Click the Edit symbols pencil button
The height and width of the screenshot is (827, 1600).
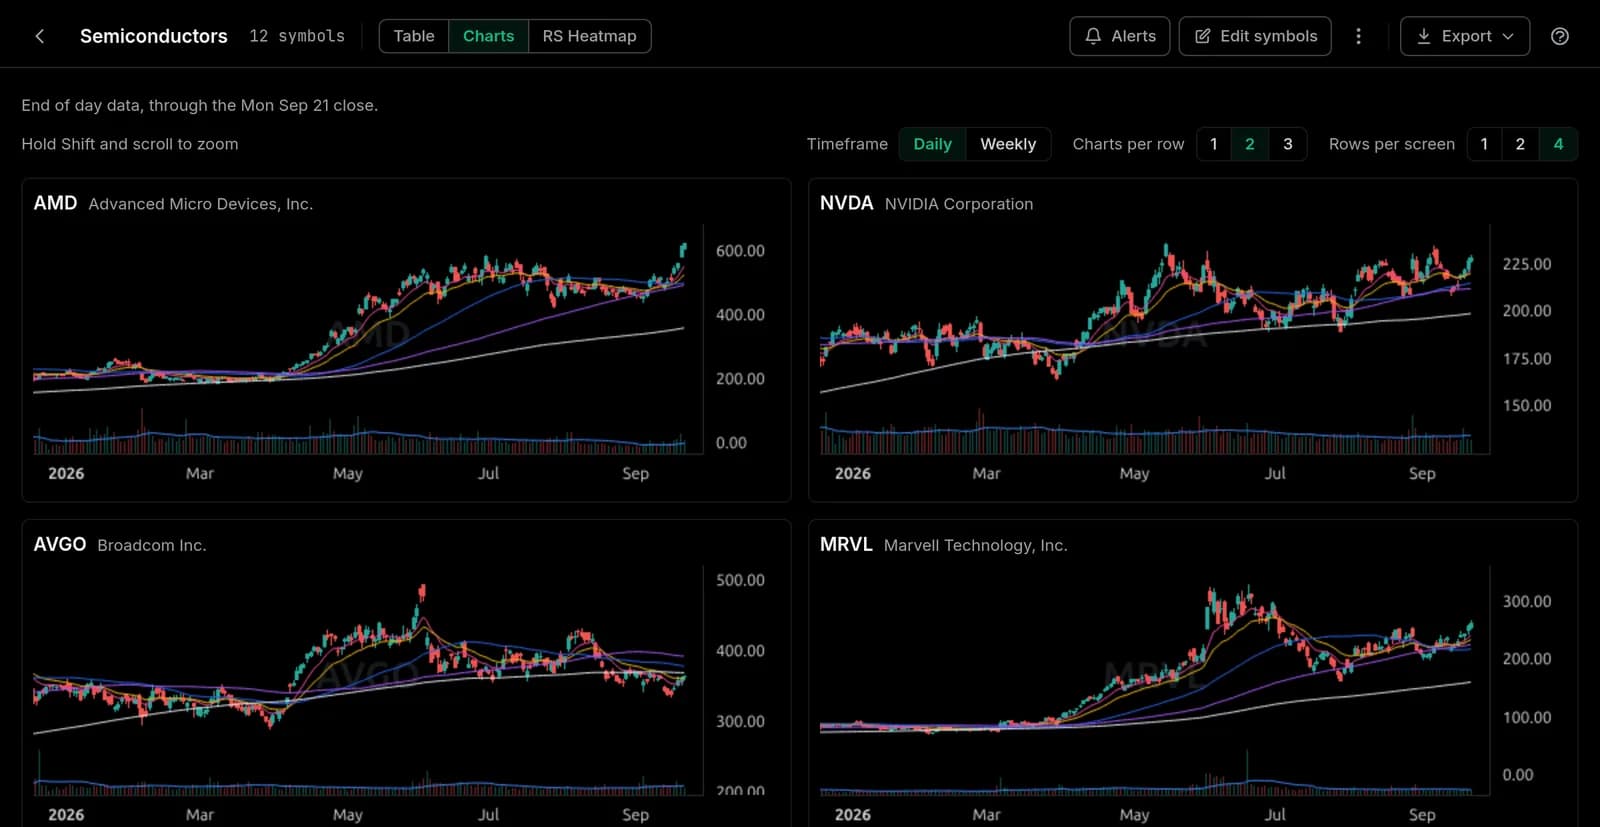click(1255, 36)
